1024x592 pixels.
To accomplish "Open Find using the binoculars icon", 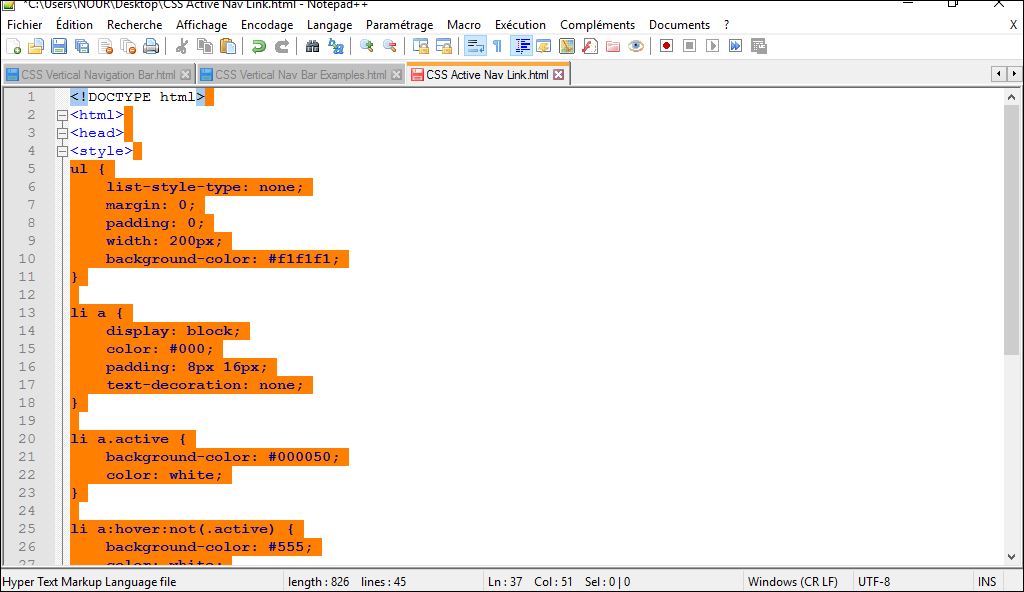I will click(x=313, y=46).
